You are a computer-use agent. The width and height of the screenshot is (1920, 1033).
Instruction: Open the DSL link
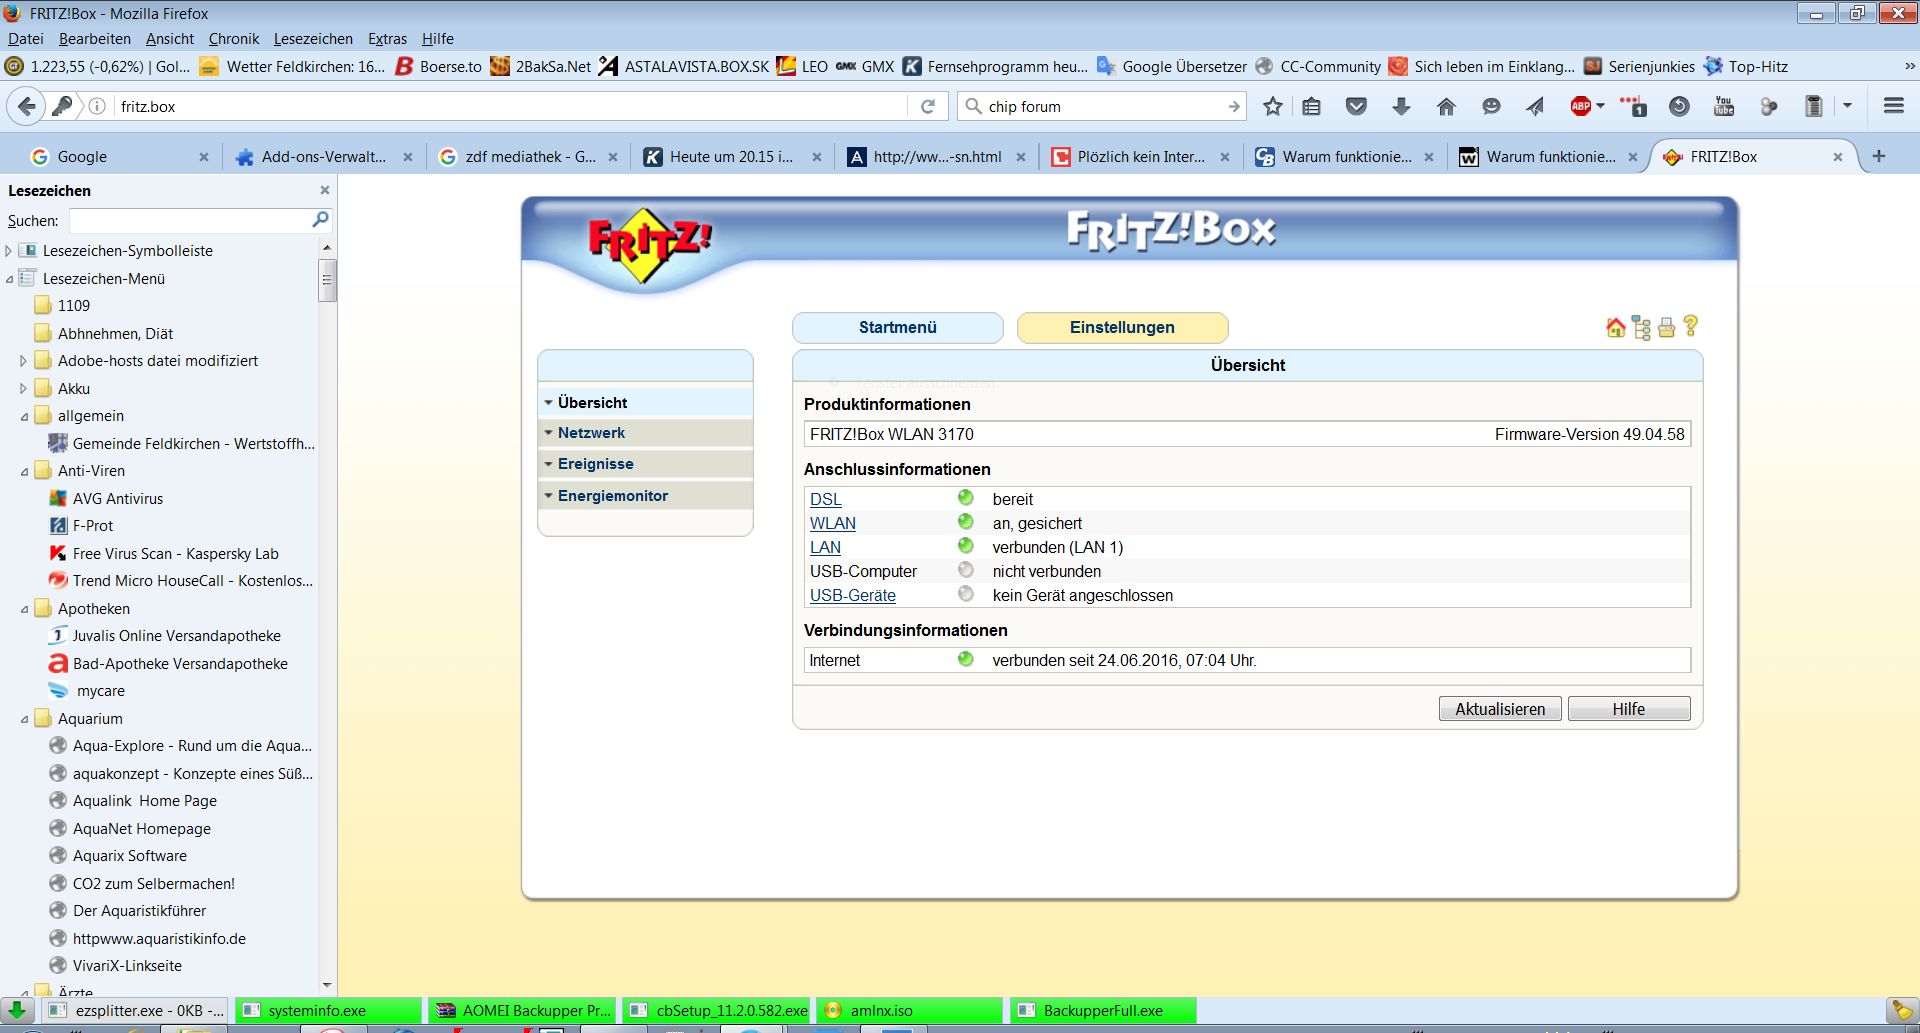coord(825,499)
